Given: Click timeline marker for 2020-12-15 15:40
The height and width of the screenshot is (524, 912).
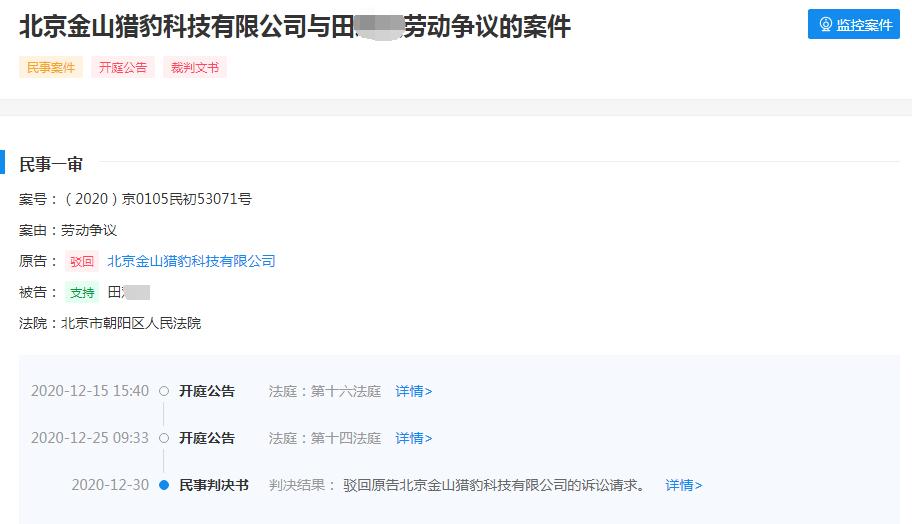Looking at the screenshot, I should coord(164,391).
